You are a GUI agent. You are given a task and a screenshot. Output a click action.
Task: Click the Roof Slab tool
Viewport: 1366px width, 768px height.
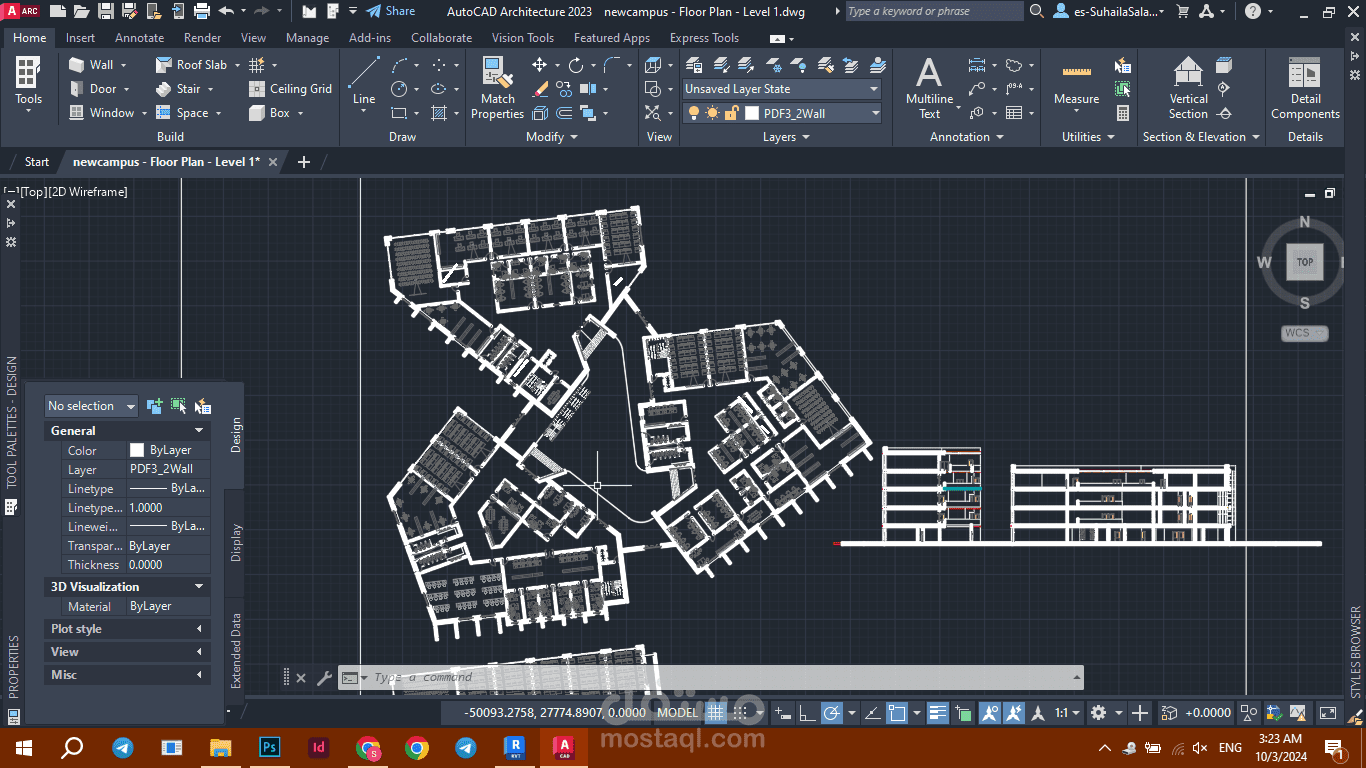tap(192, 65)
